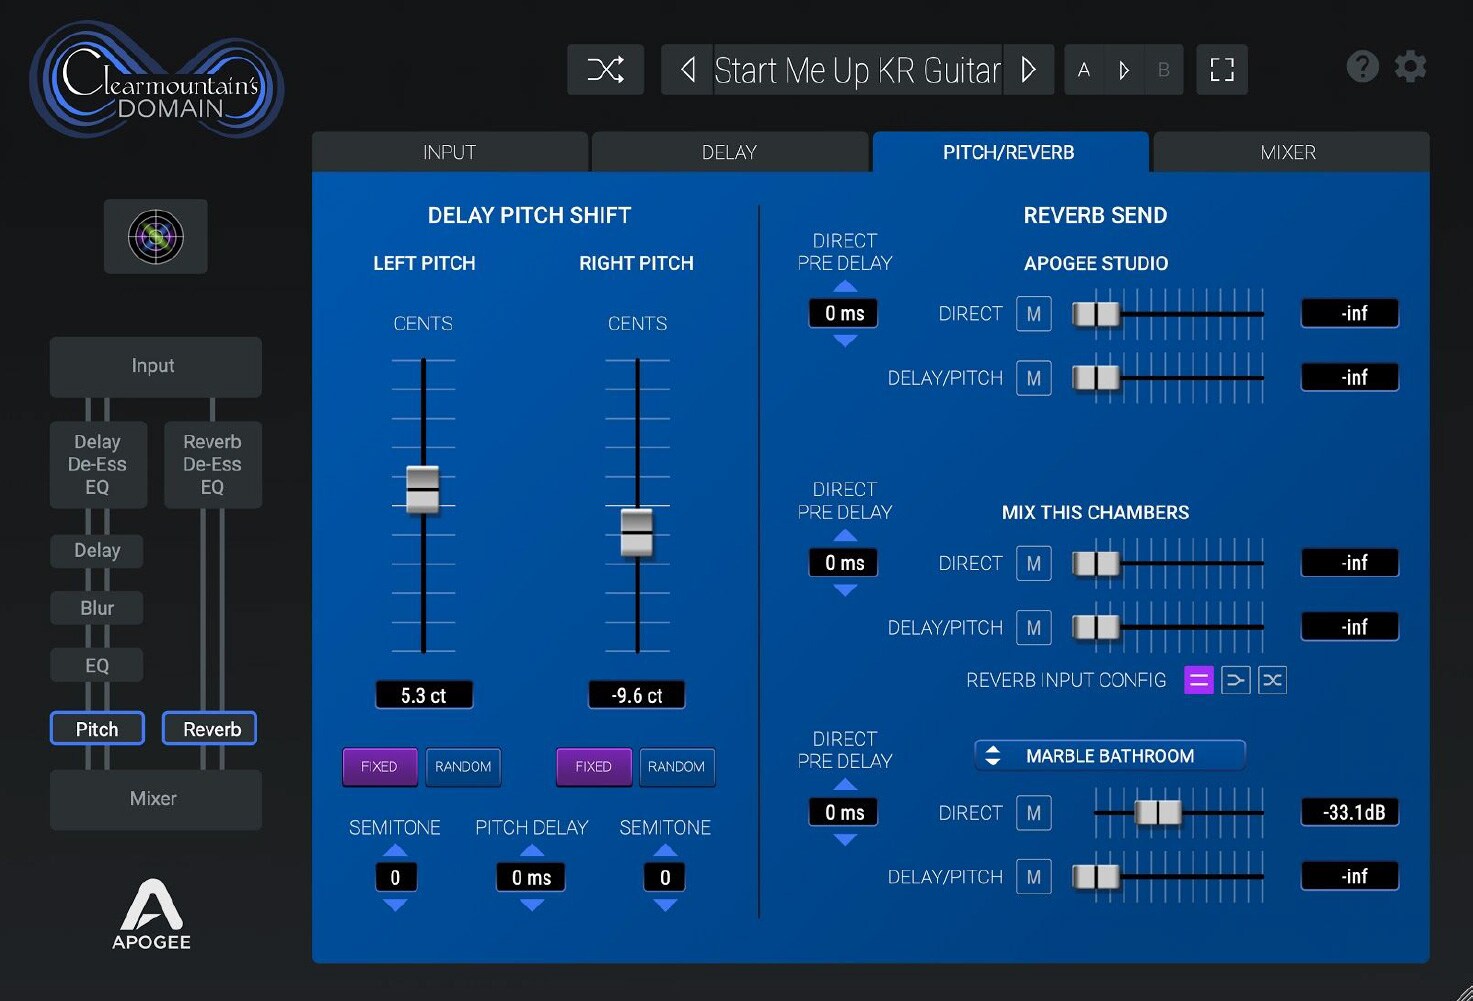Open help question mark icon

(x=1362, y=67)
